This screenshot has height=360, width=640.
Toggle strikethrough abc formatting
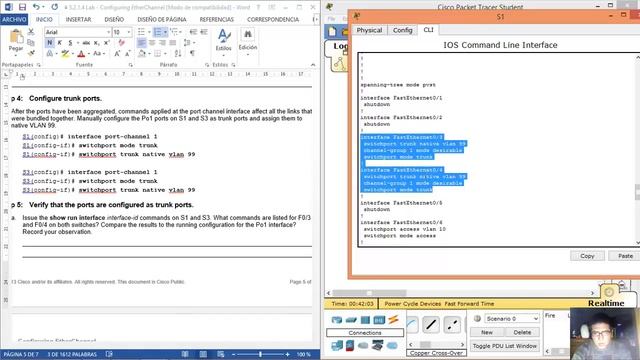86,42
